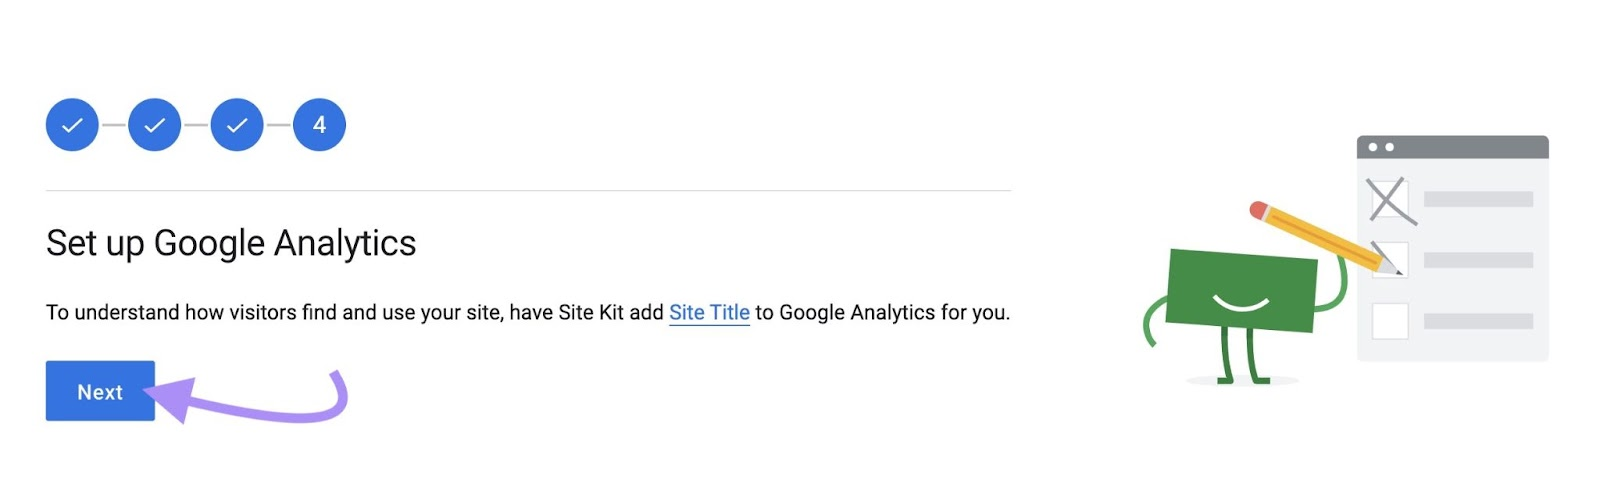This screenshot has width=1600, height=495.
Task: Click the step 4 circle indicator
Action: click(319, 125)
